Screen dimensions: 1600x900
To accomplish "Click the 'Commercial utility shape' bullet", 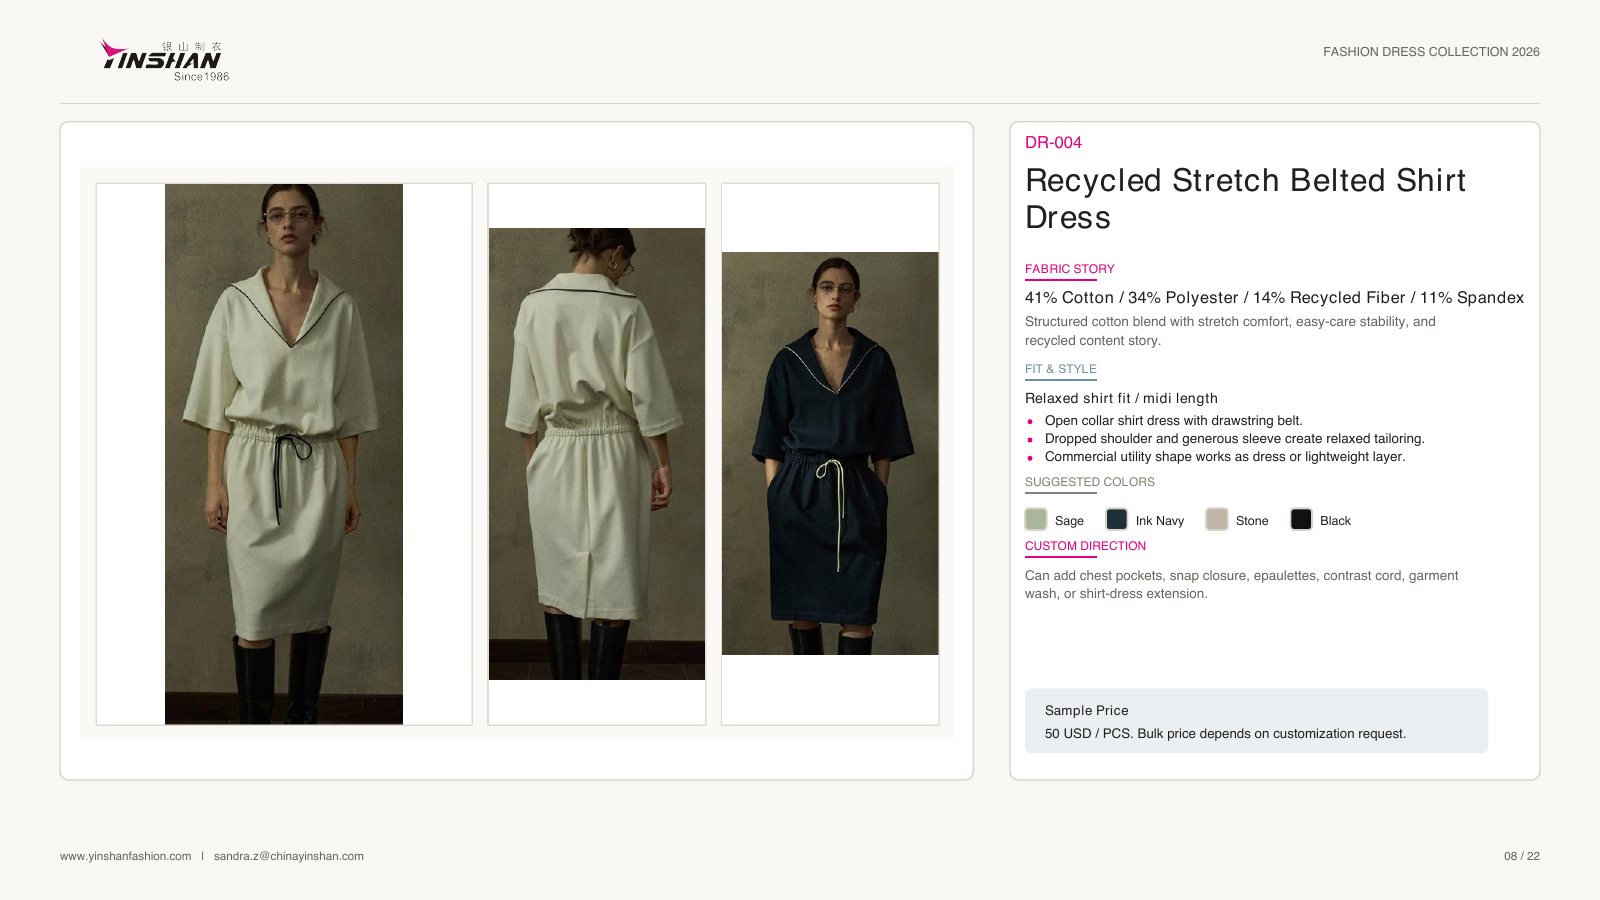I will (x=1225, y=457).
